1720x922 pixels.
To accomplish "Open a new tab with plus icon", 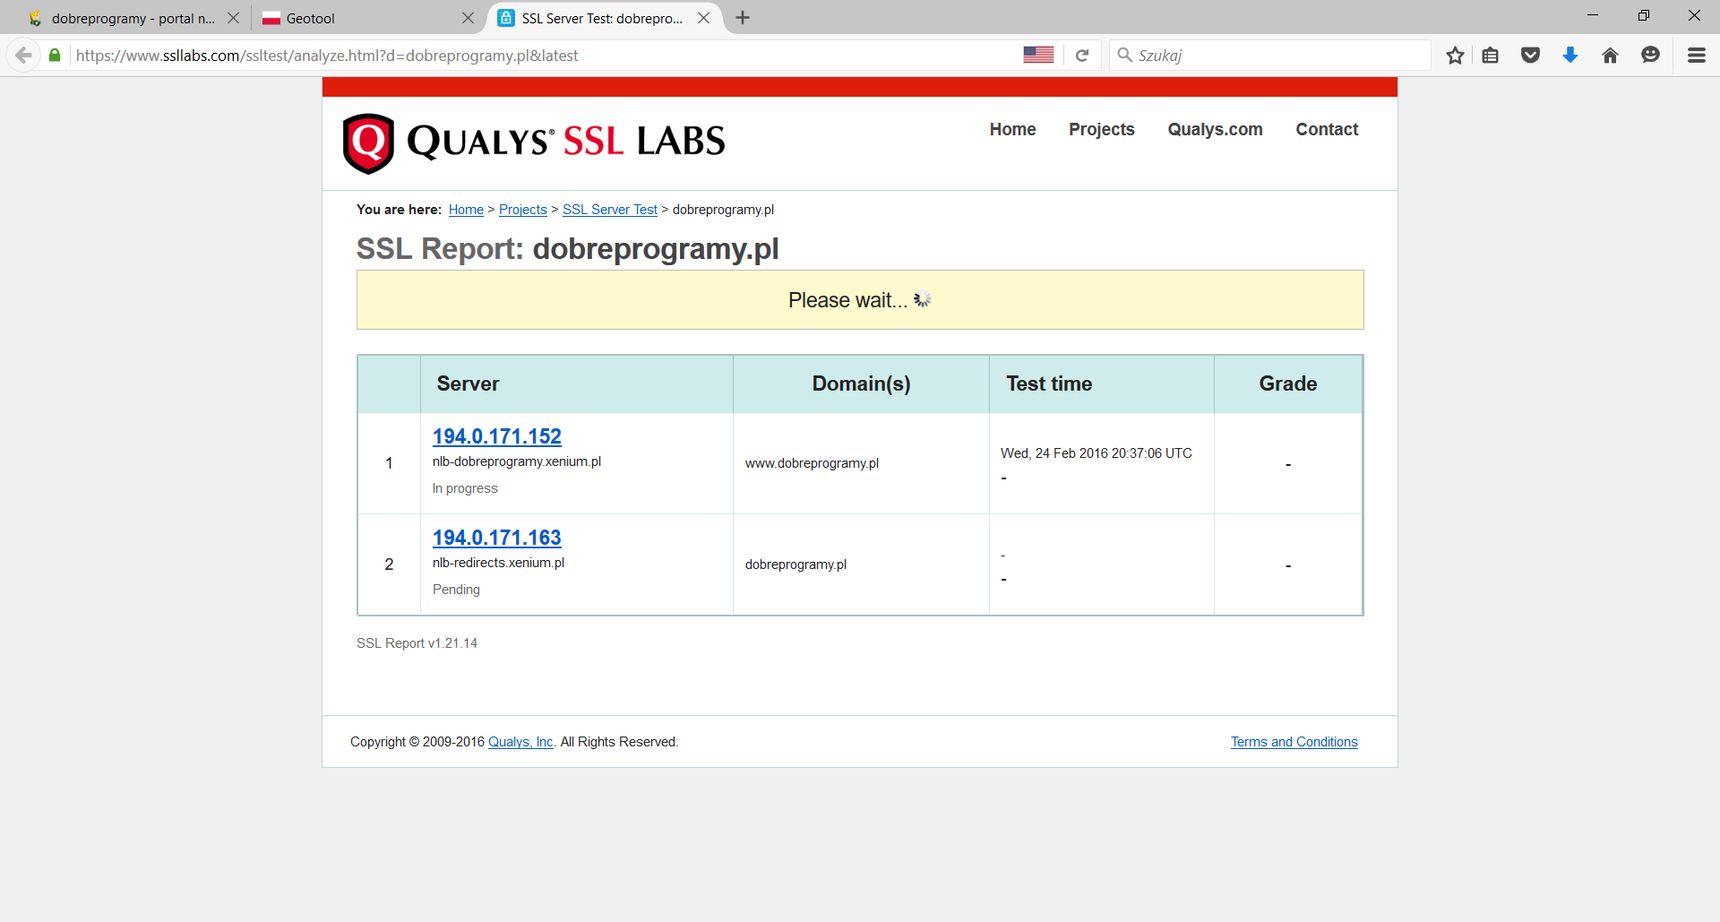I will (x=742, y=18).
